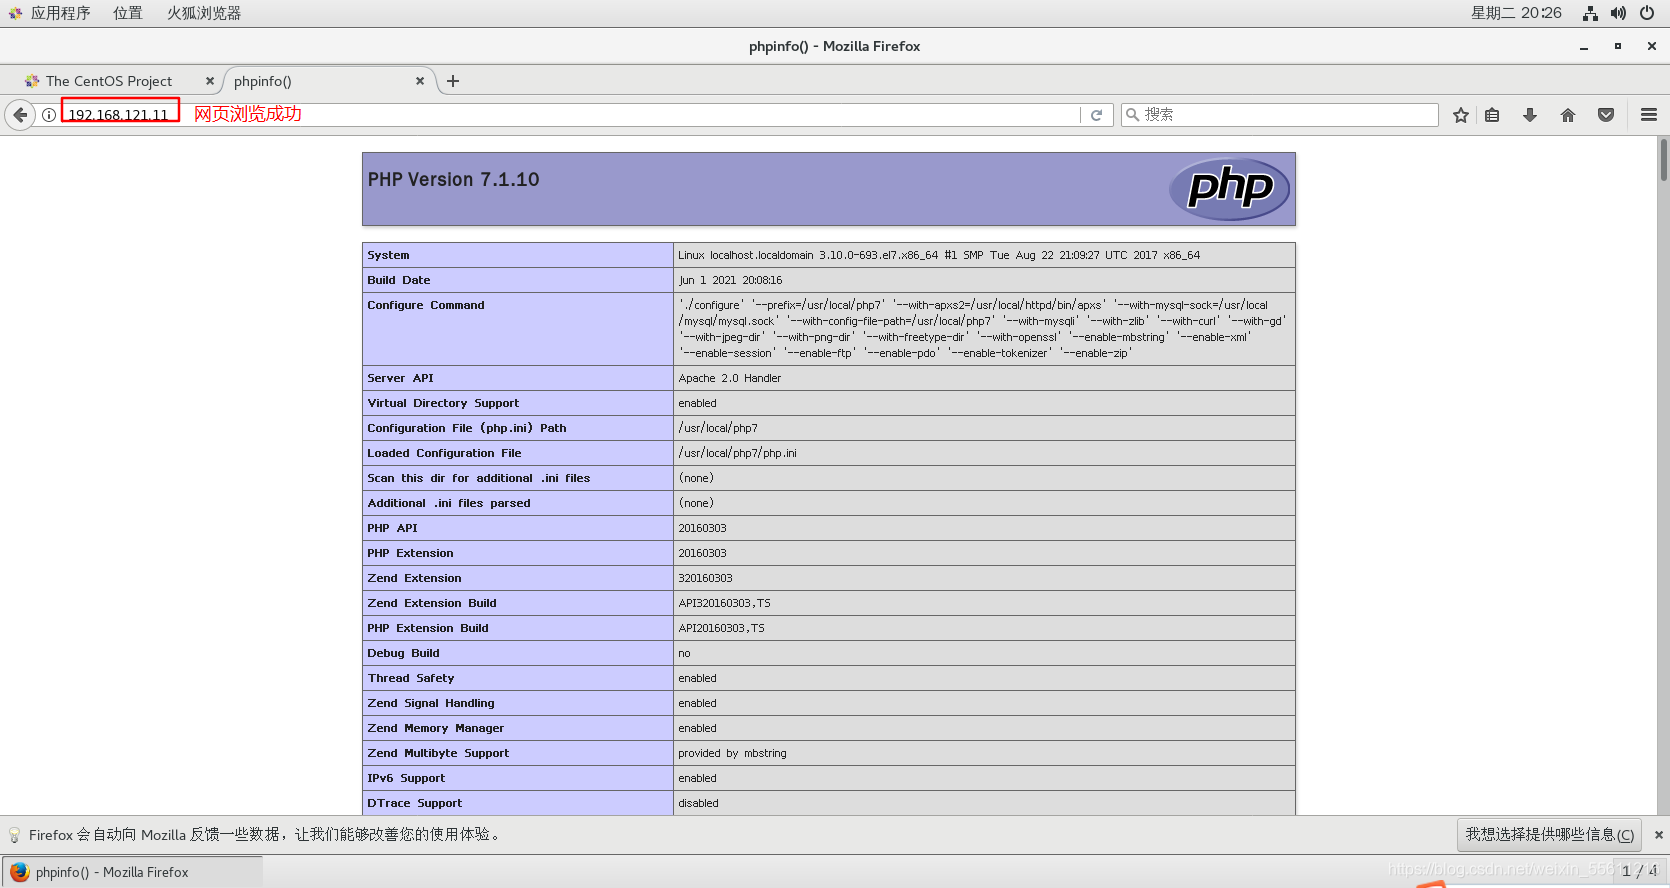Open the network status tray icon
The width and height of the screenshot is (1670, 888).
pos(1590,13)
